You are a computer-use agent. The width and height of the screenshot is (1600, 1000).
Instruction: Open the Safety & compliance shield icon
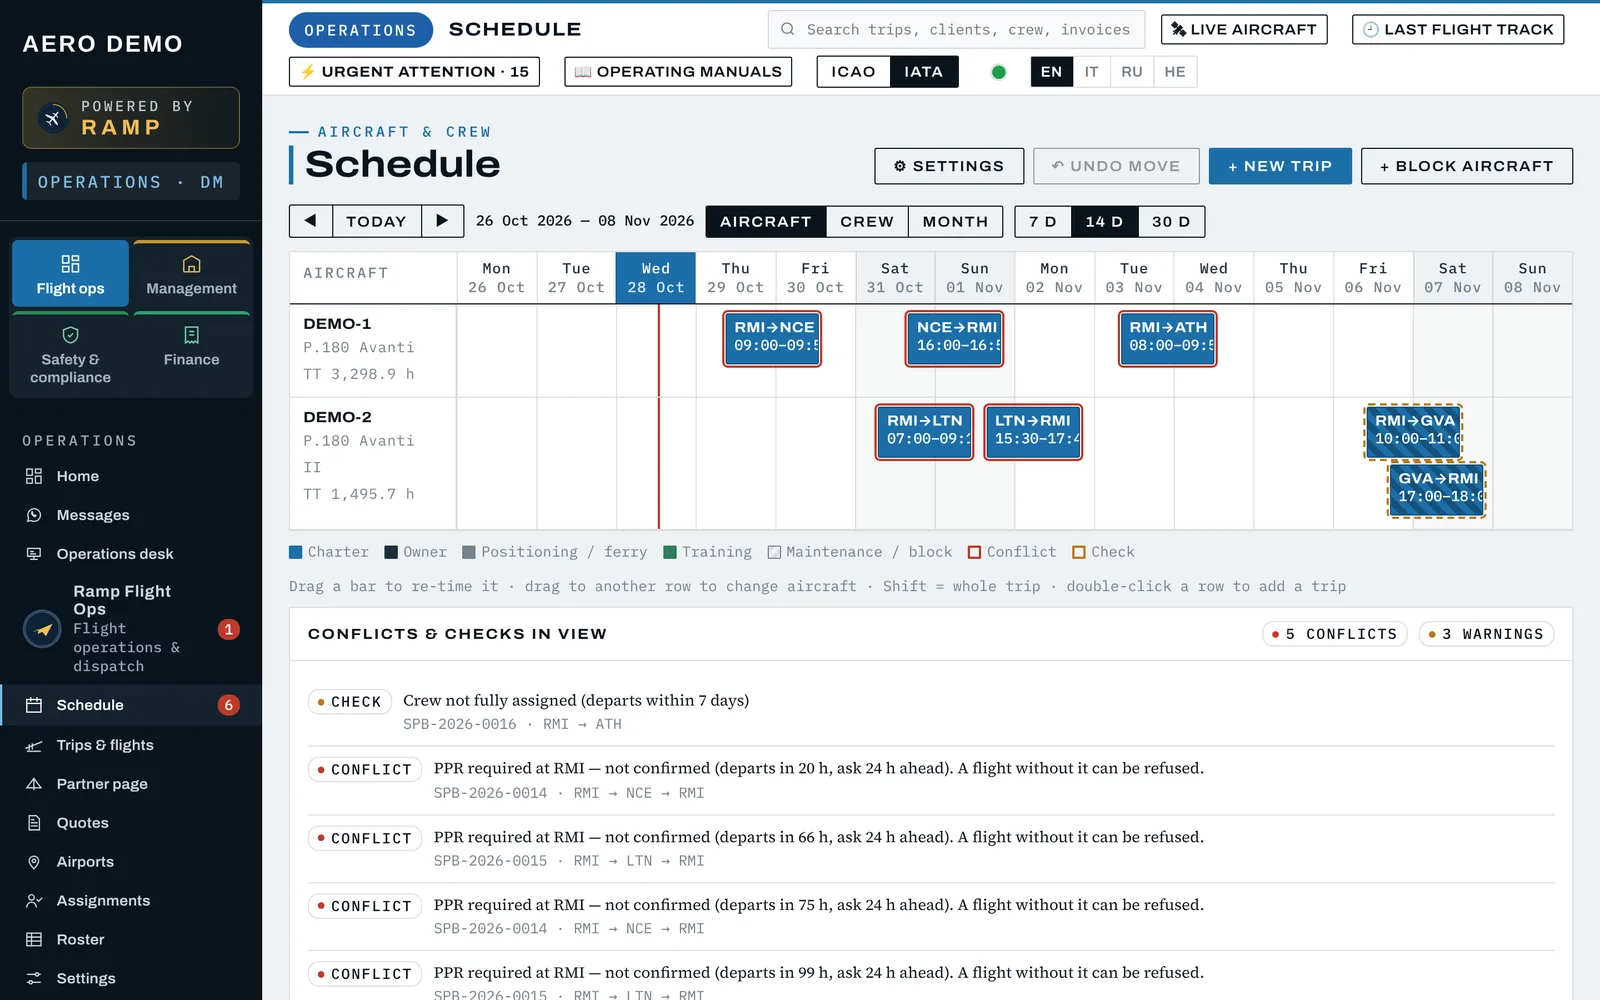[x=70, y=335]
